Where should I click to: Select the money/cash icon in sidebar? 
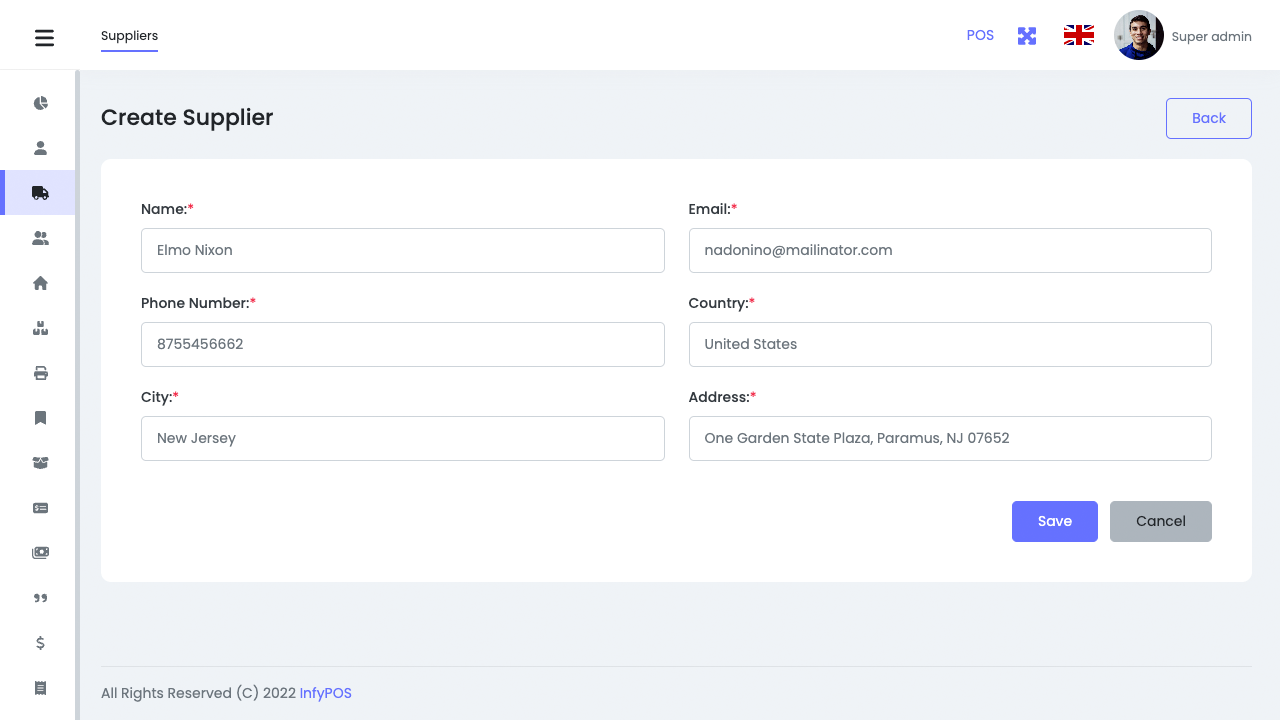[40, 552]
